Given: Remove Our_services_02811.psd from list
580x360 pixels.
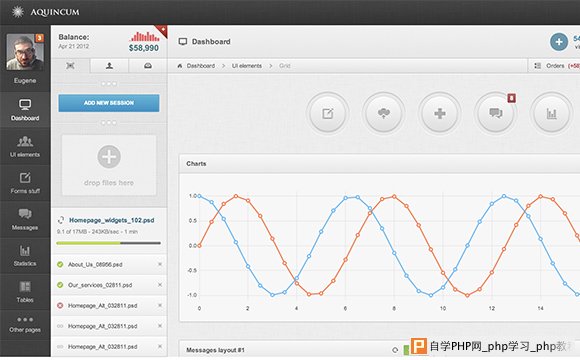Looking at the screenshot, I should [160, 285].
